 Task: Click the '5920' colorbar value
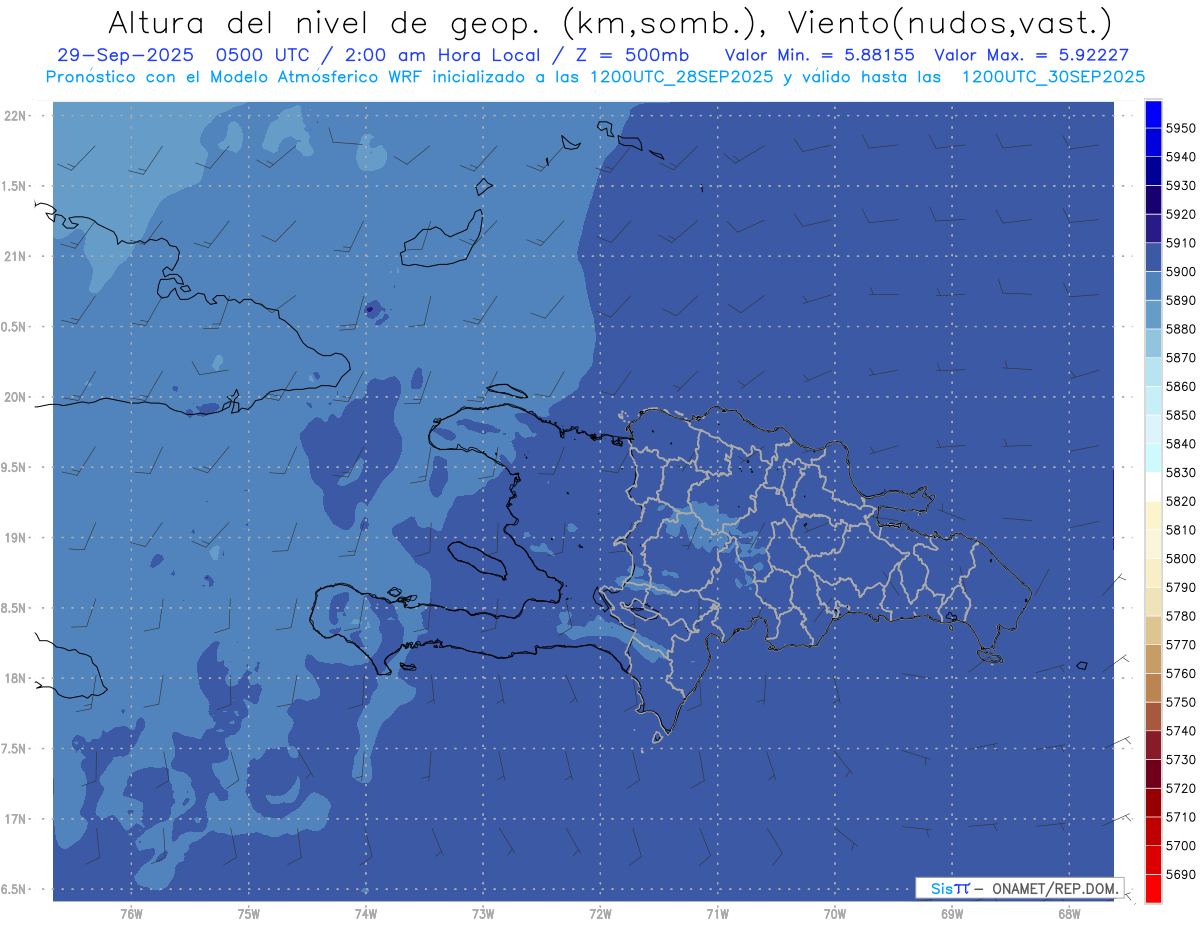tap(1180, 214)
